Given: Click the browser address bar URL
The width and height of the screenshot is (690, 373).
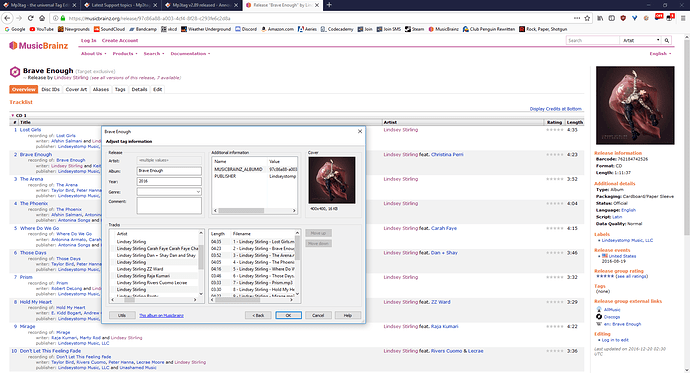Looking at the screenshot, I should (x=150, y=18).
